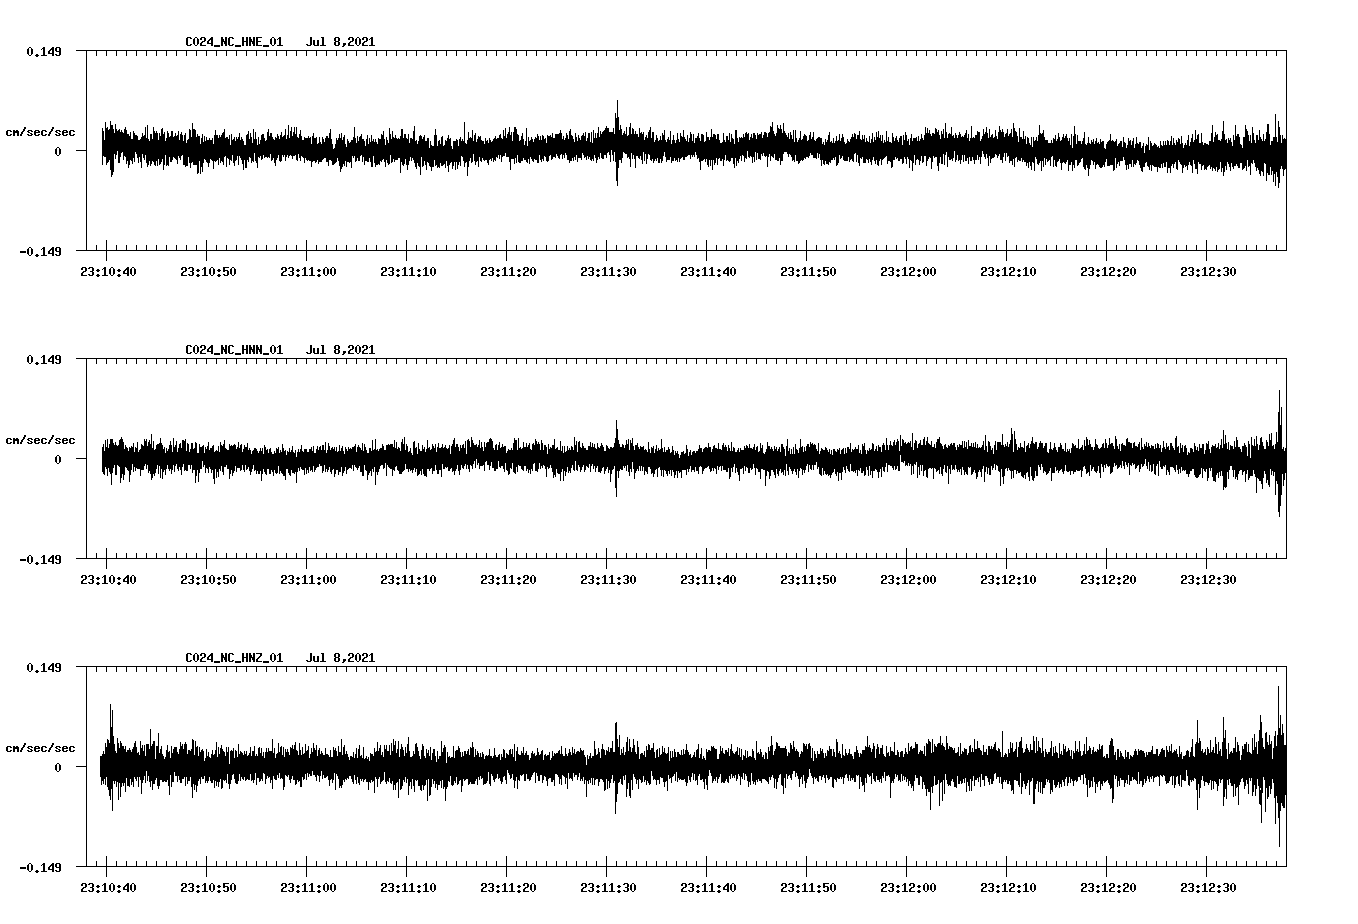Pick 23:11:00 time label under HNN plot

point(308,580)
